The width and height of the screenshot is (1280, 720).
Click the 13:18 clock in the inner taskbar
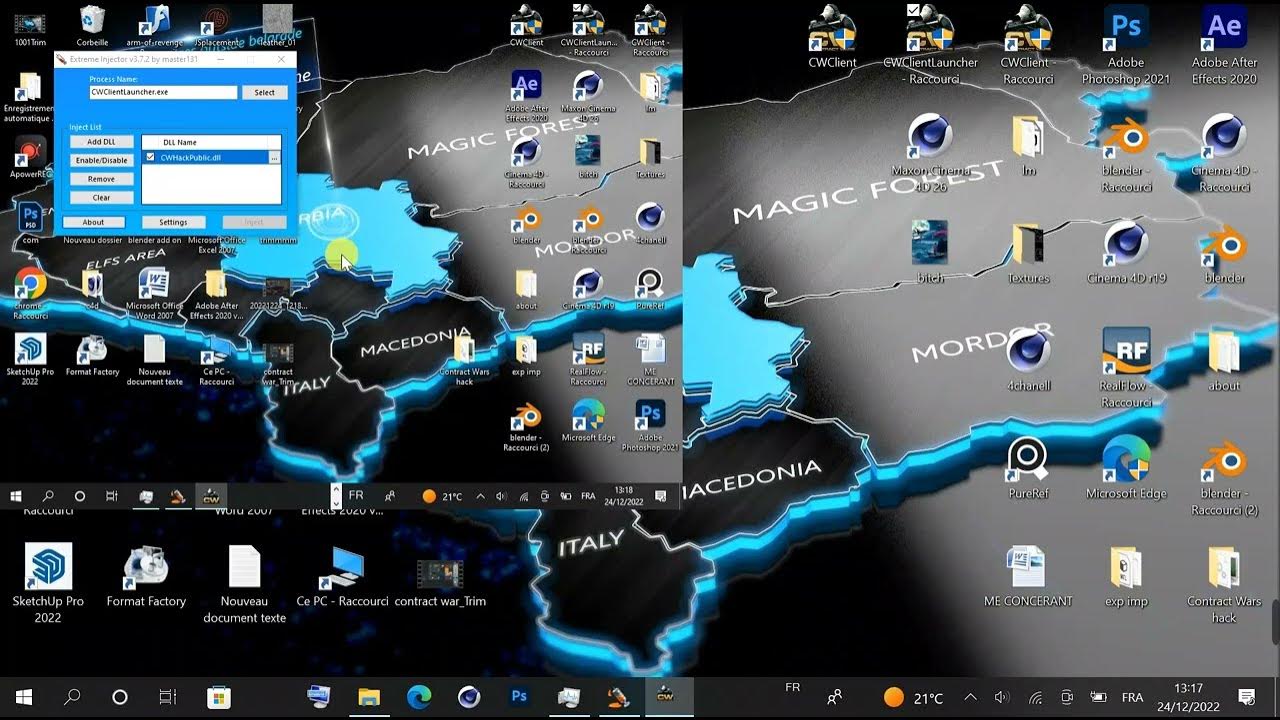coord(624,496)
